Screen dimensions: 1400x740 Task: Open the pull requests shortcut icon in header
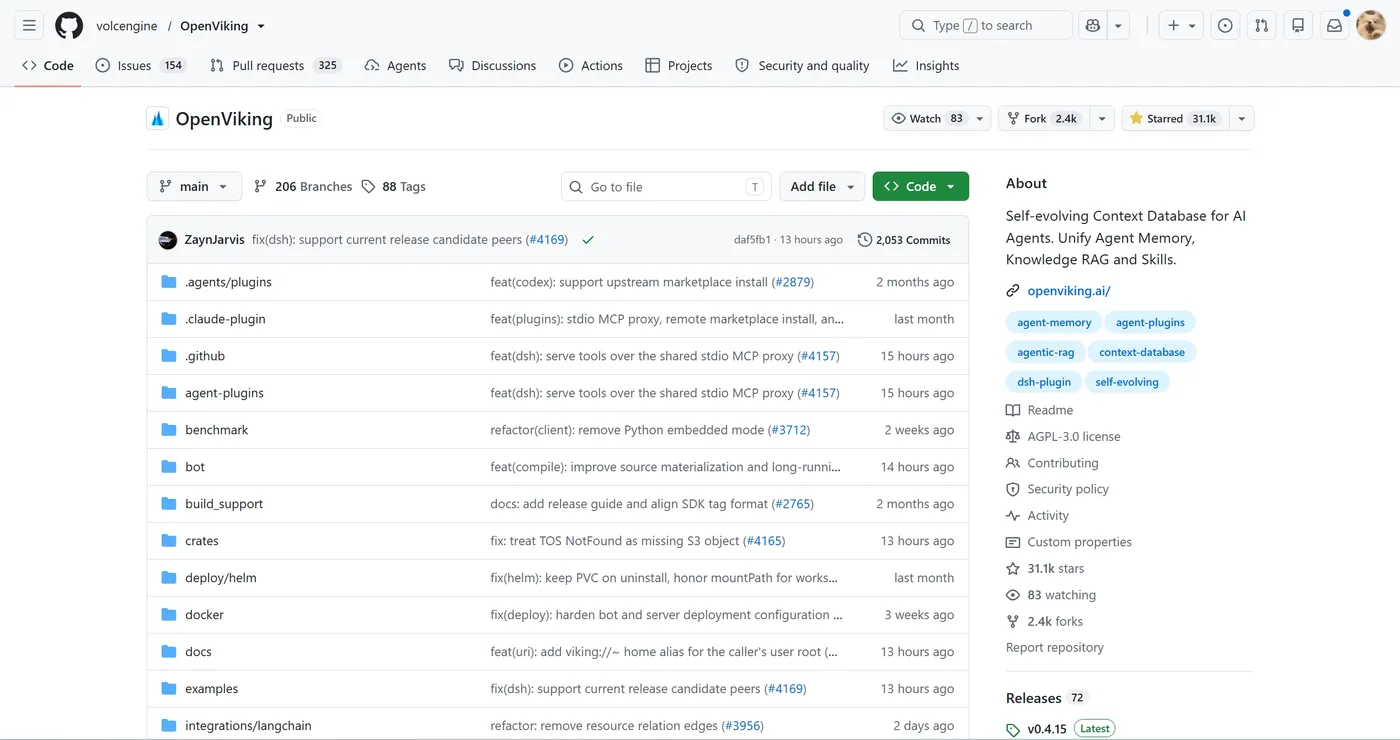pyautogui.click(x=1261, y=26)
